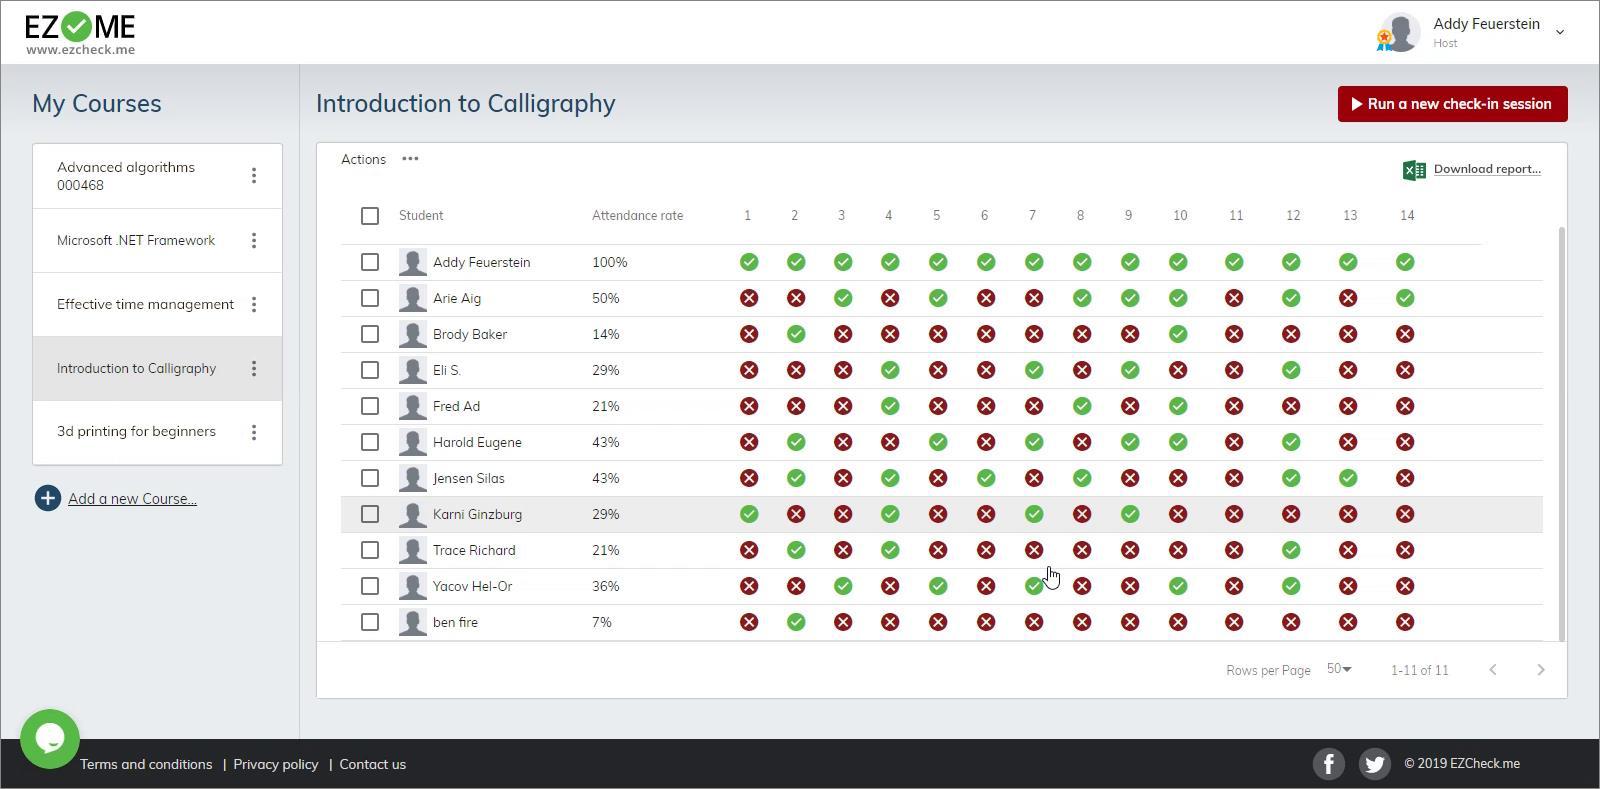Image resolution: width=1600 pixels, height=789 pixels.
Task: Click the Excel download report icon
Action: point(1414,170)
